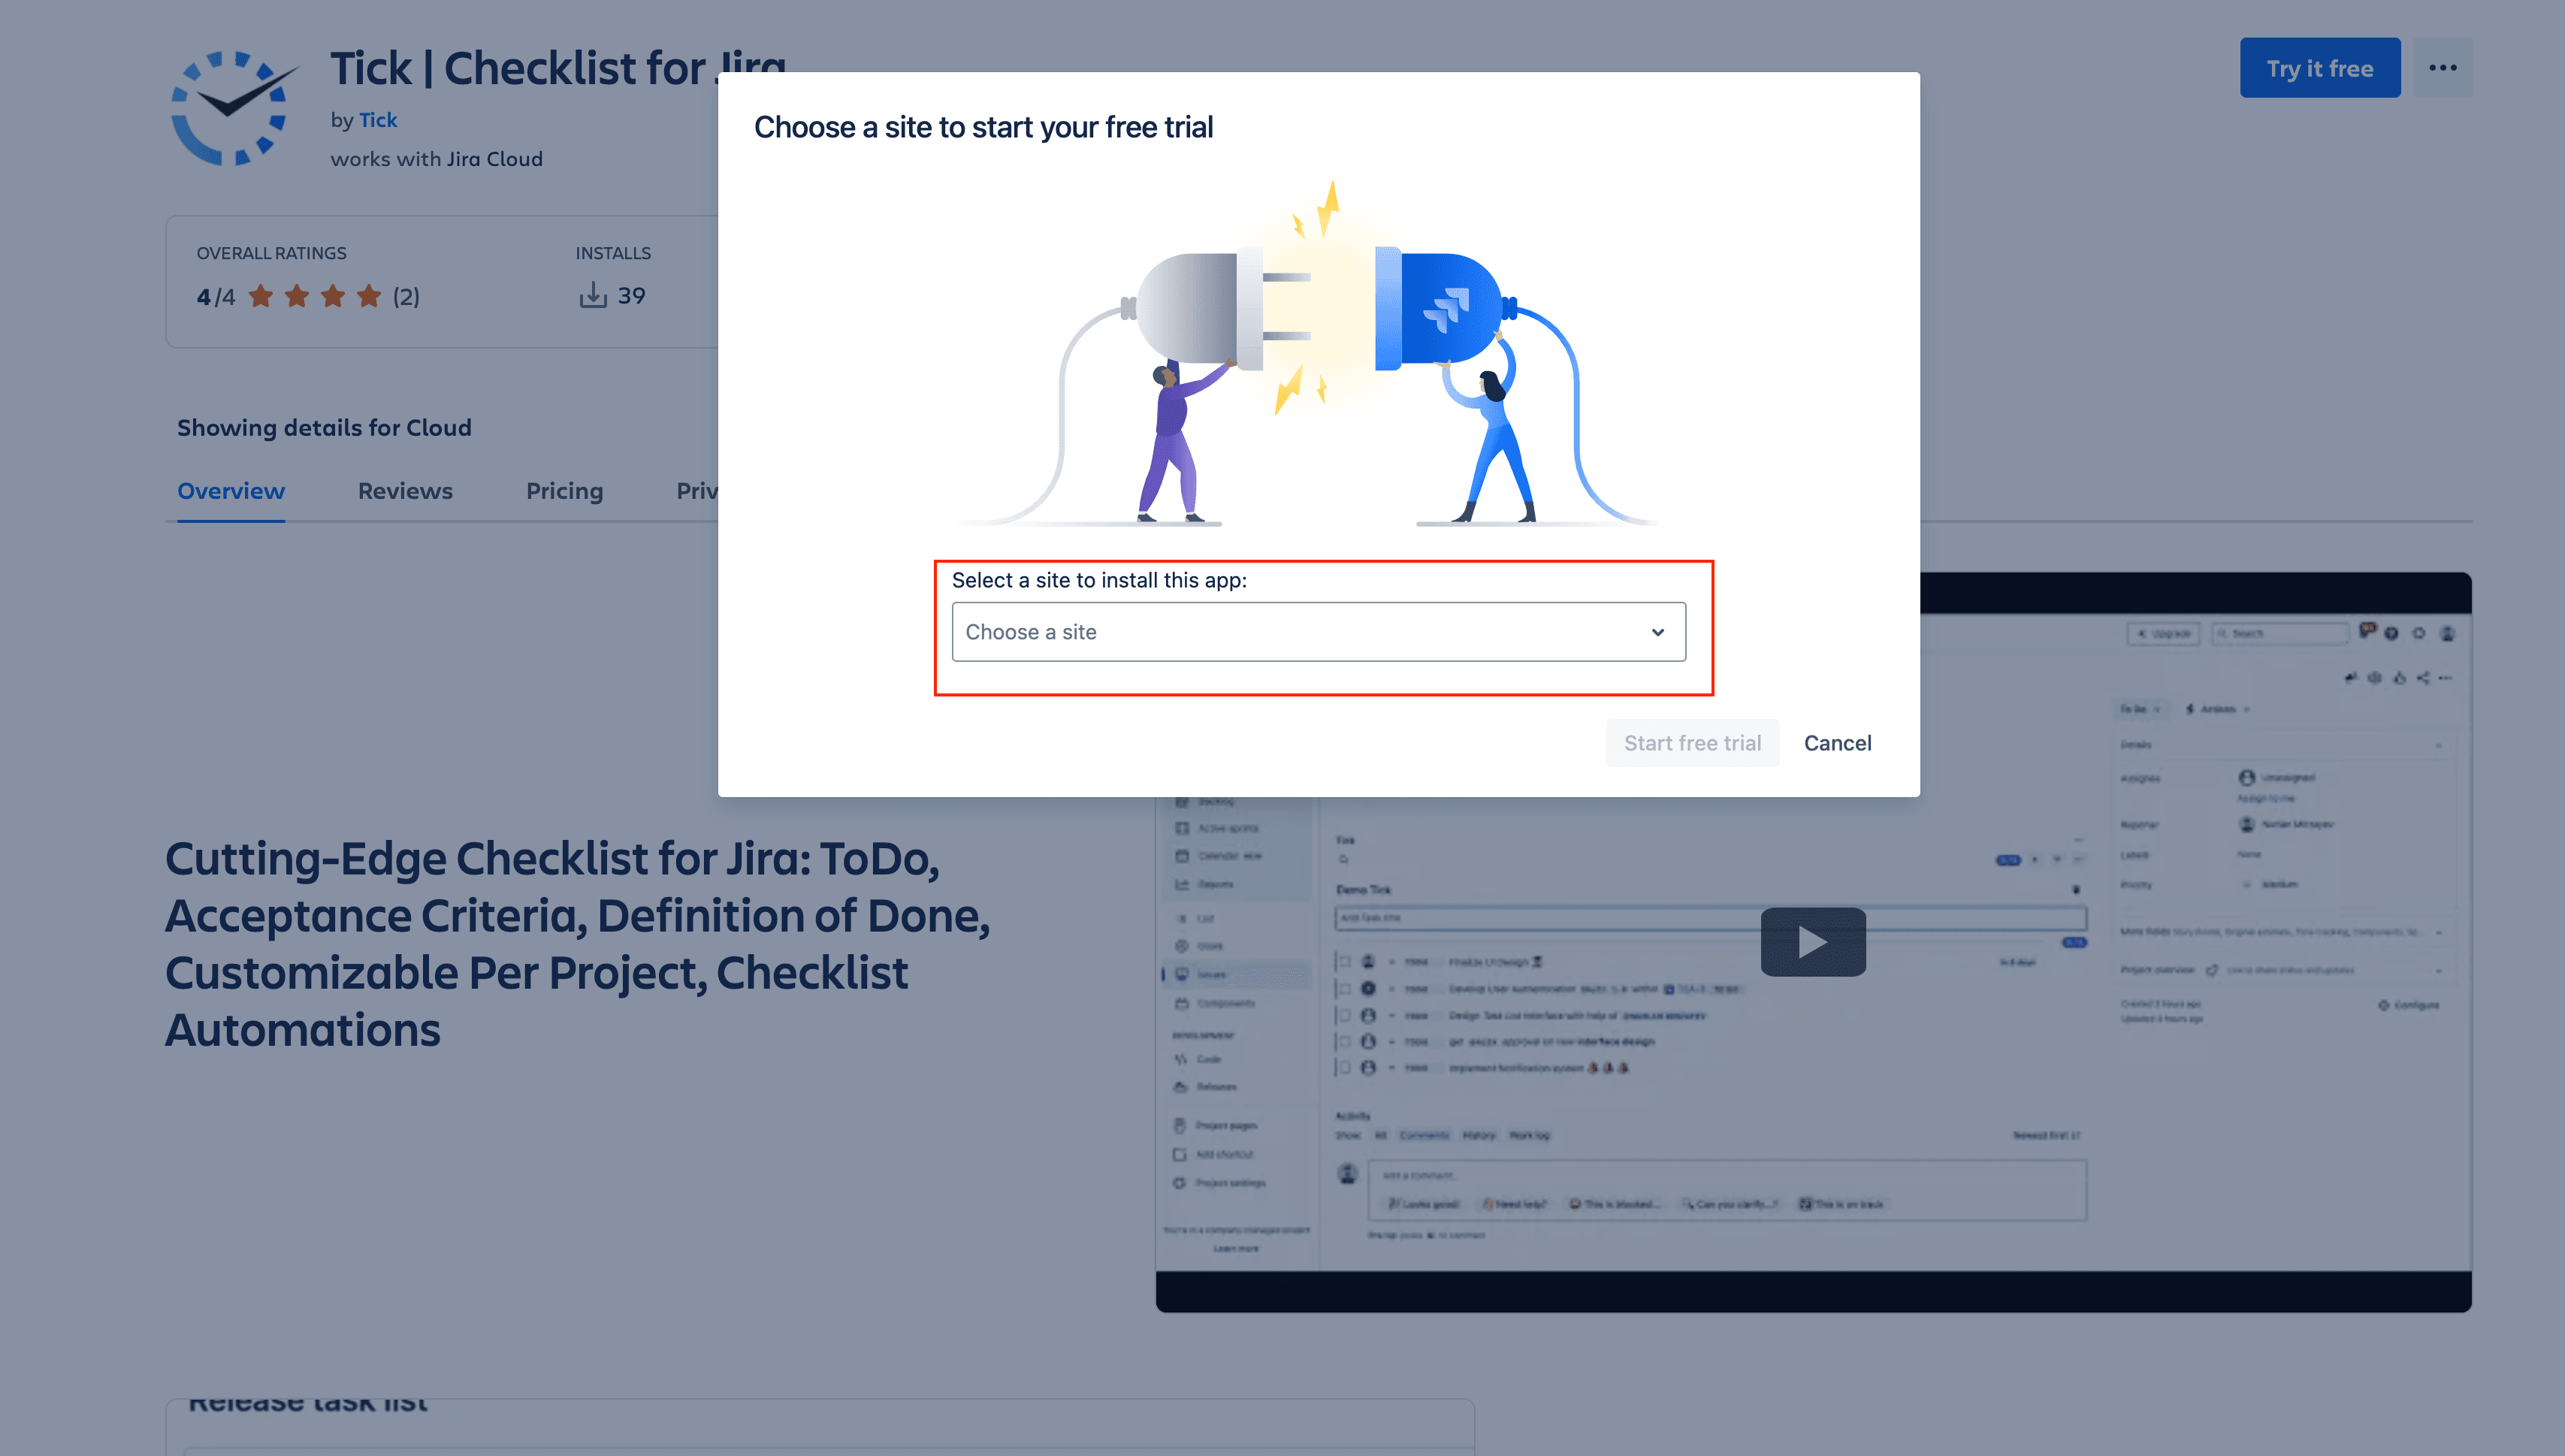Play the demo video
This screenshot has height=1456, width=2565.
point(1813,942)
